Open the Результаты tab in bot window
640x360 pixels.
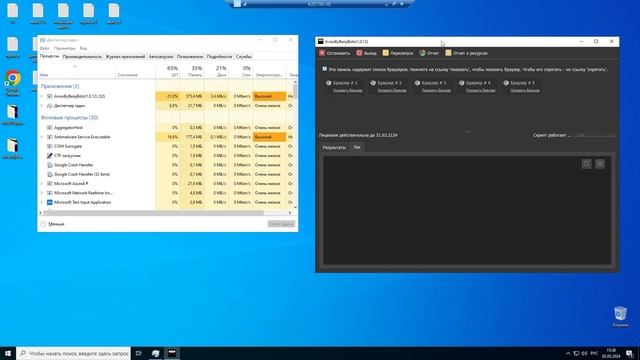tap(334, 147)
